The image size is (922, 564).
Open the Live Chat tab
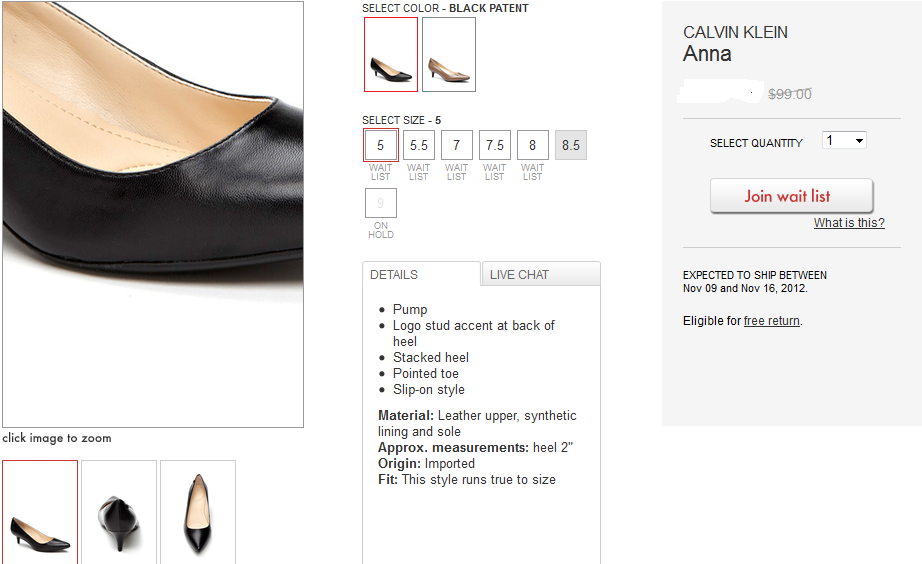(541, 275)
